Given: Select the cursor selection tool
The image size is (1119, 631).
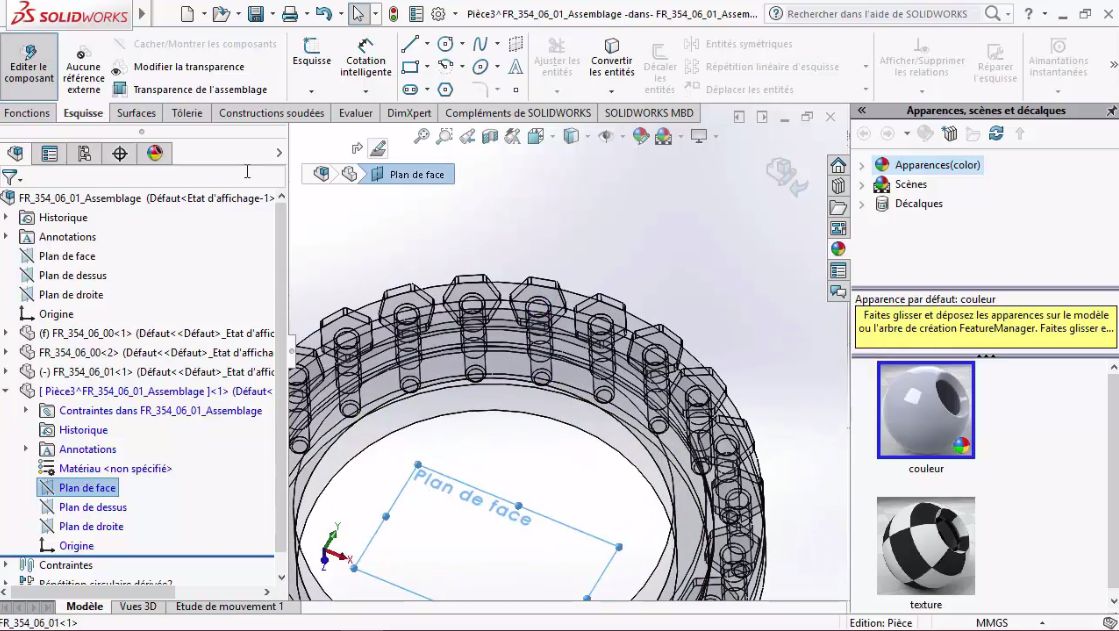Looking at the screenshot, I should 358,14.
